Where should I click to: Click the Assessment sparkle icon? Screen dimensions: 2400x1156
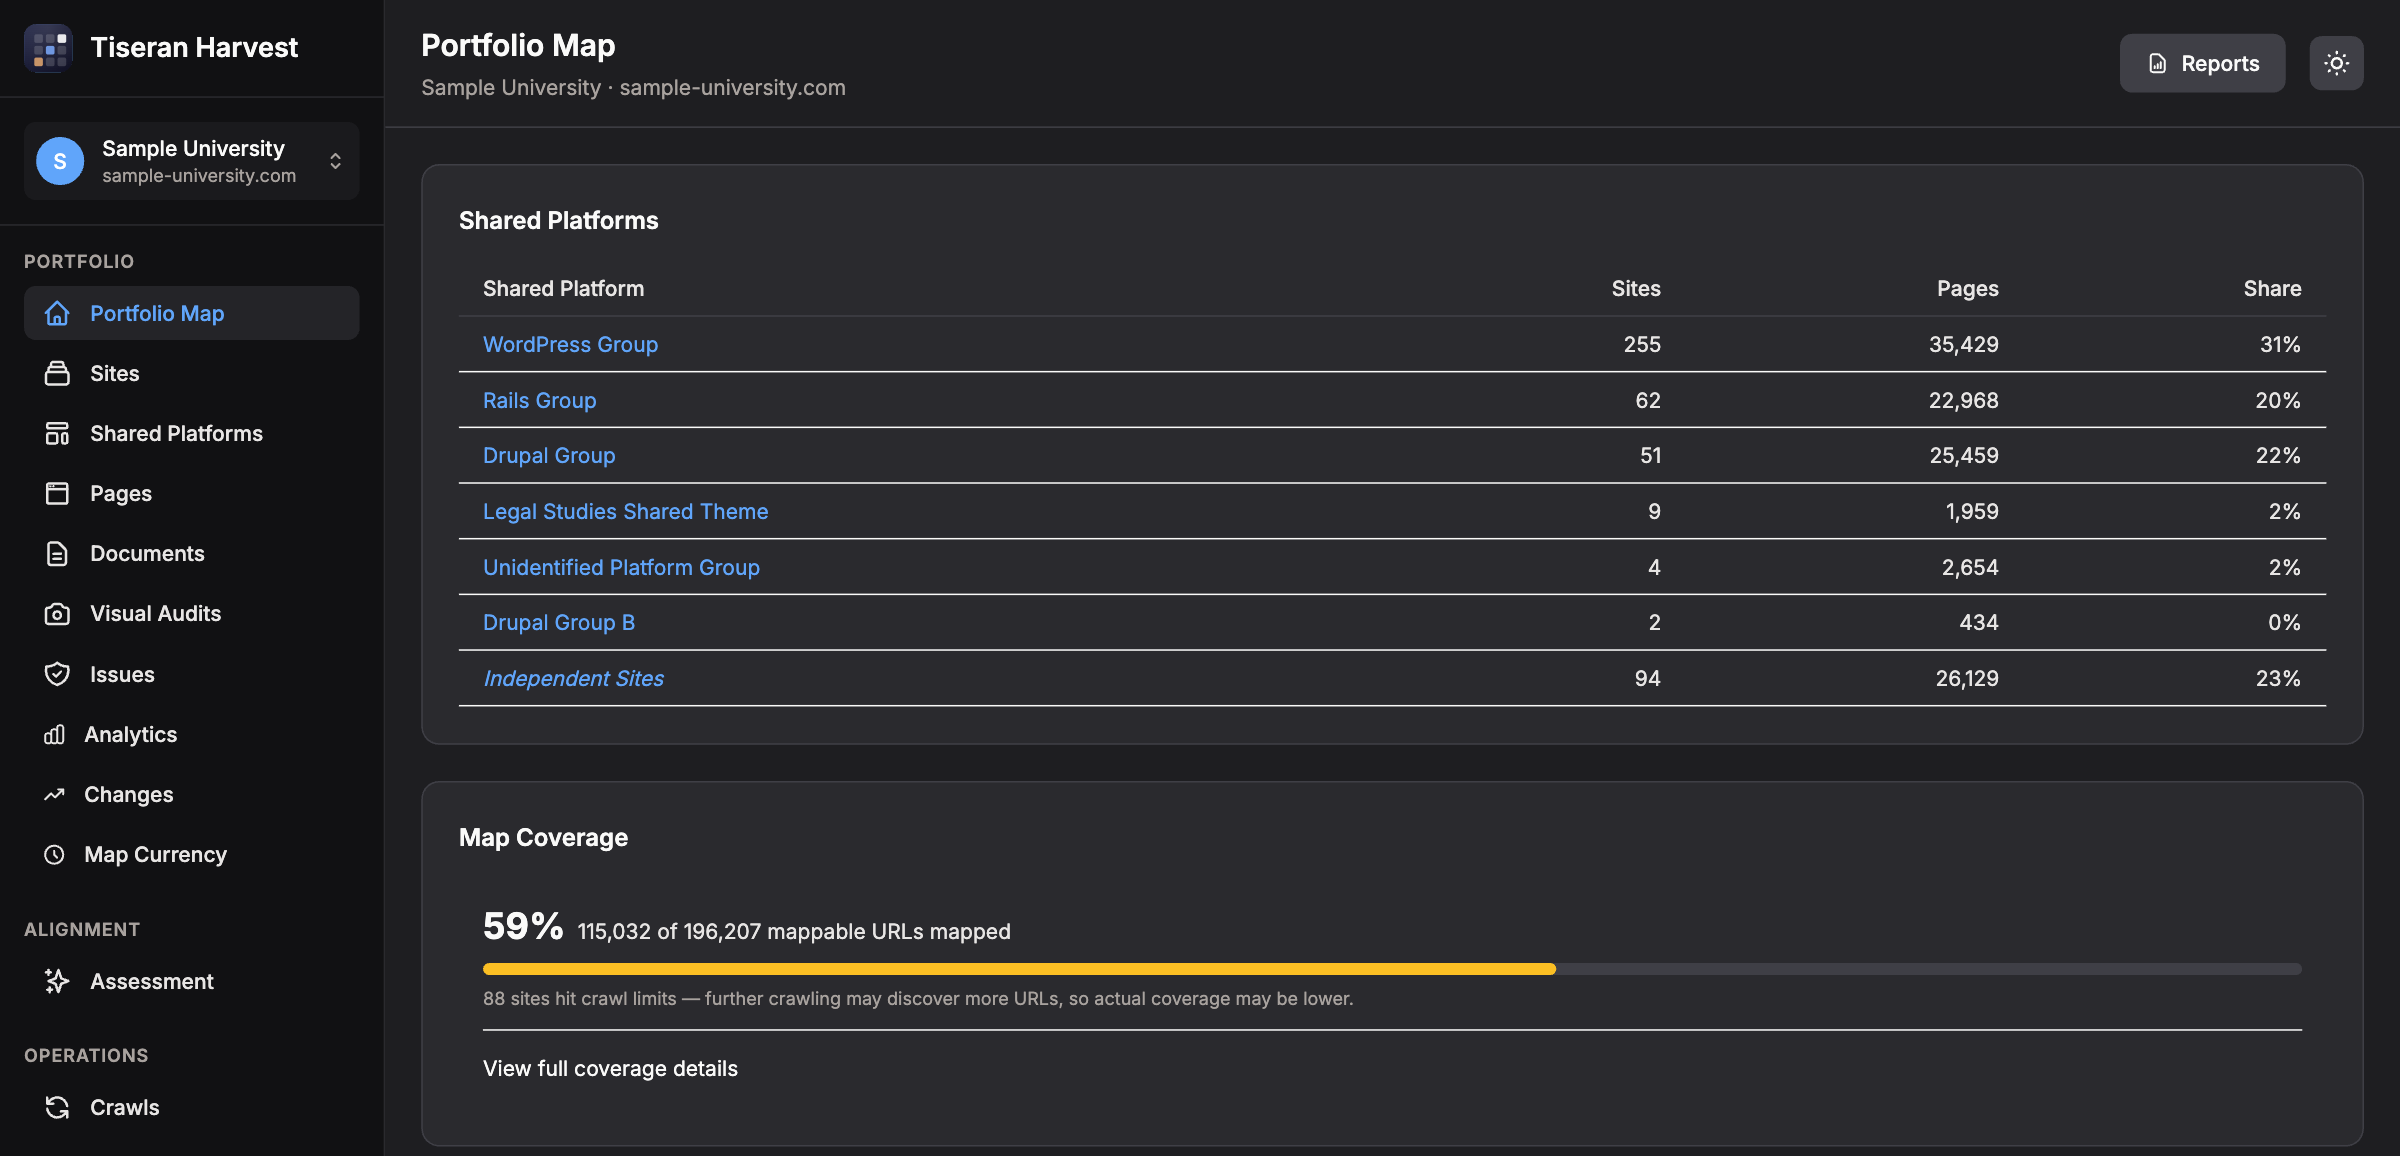57,981
